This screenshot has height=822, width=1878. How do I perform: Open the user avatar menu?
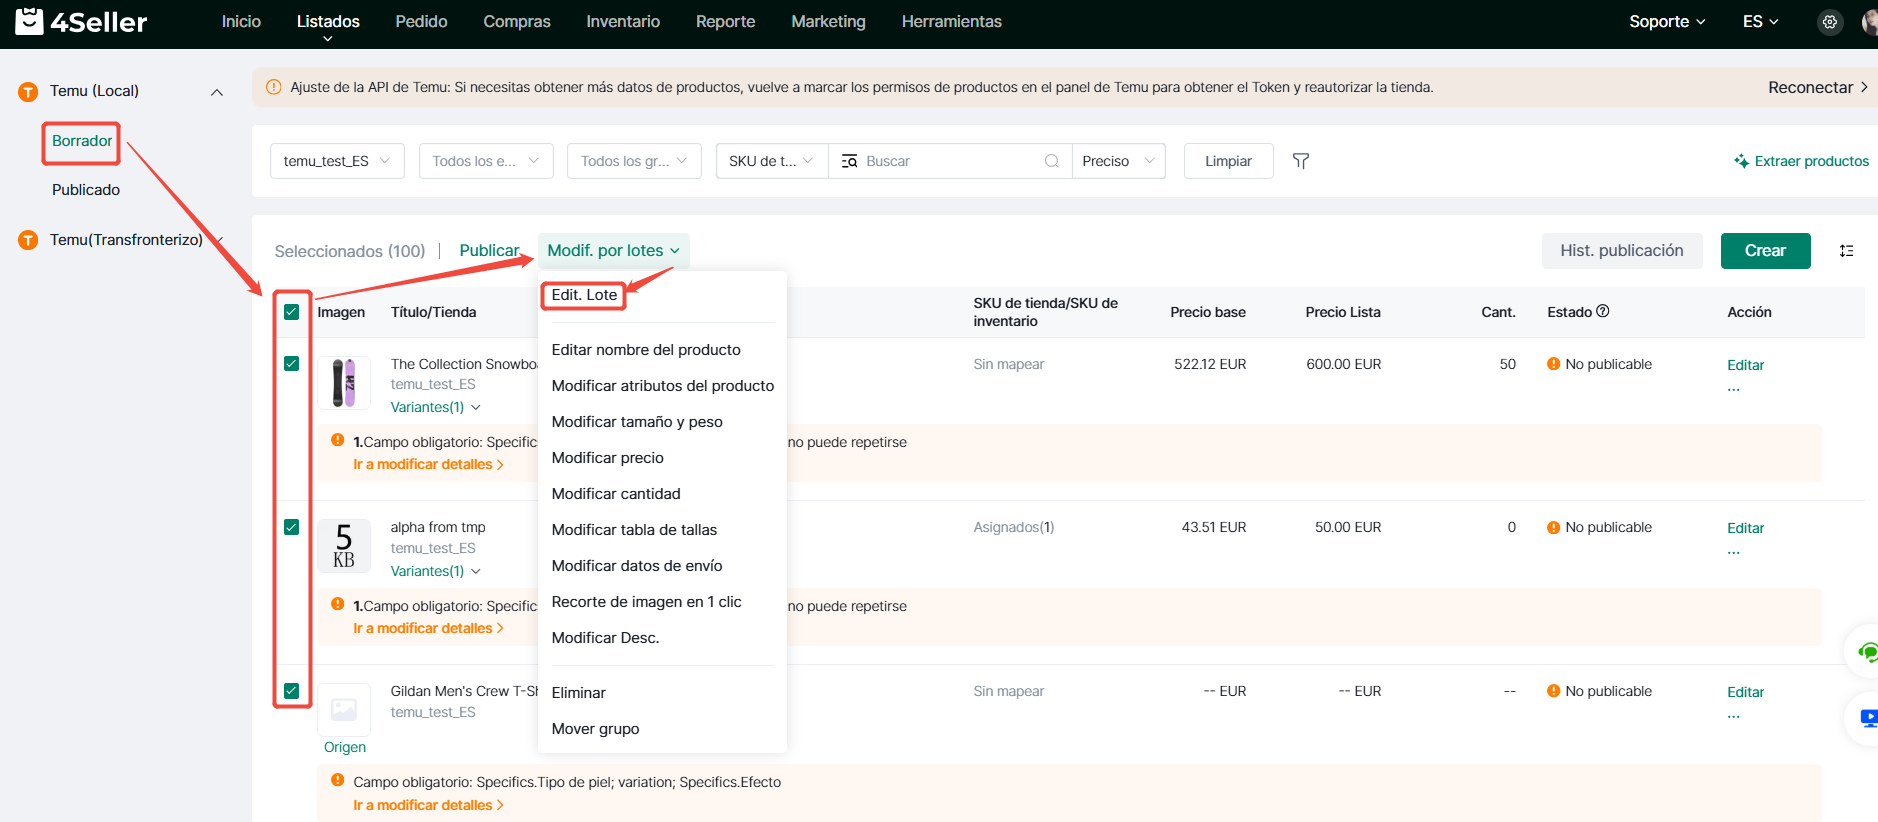click(x=1869, y=22)
